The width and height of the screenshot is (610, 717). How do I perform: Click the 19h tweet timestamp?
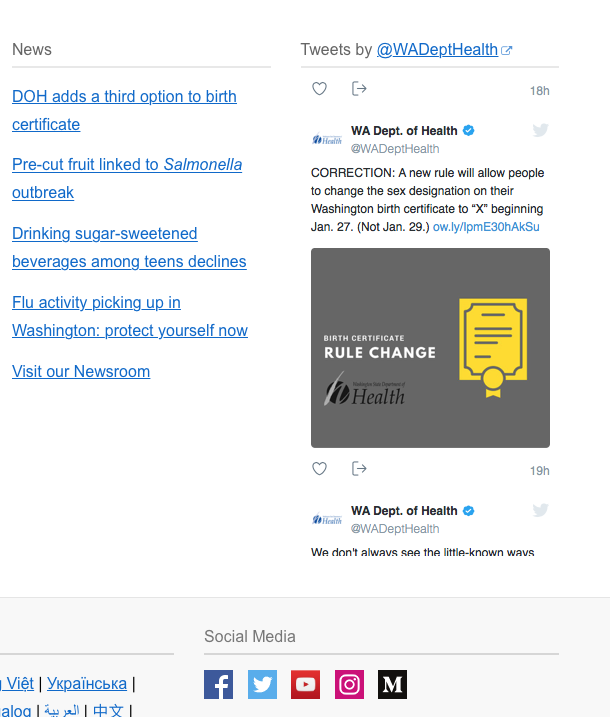click(x=539, y=471)
